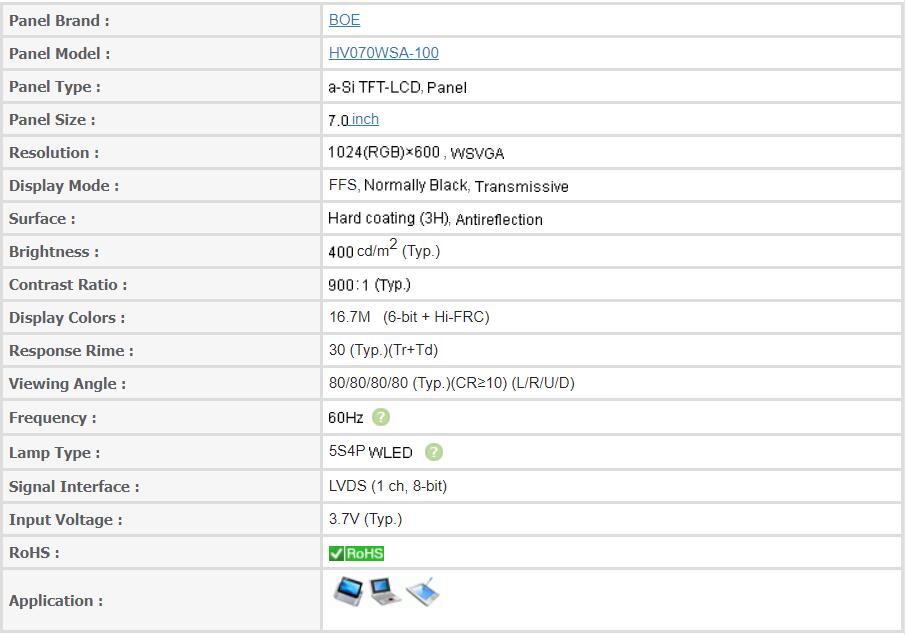Click the Panel Type value a-Si TFT-LCD

tap(375, 87)
